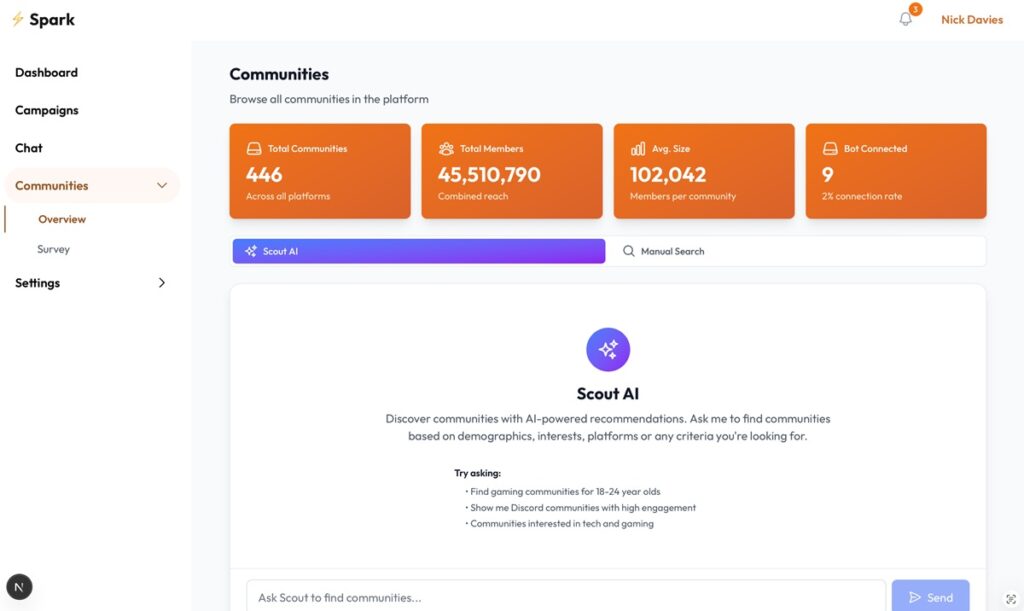Screen dimensions: 1024x611
Task: Switch to the Manual Search tab
Action: (x=794, y=251)
